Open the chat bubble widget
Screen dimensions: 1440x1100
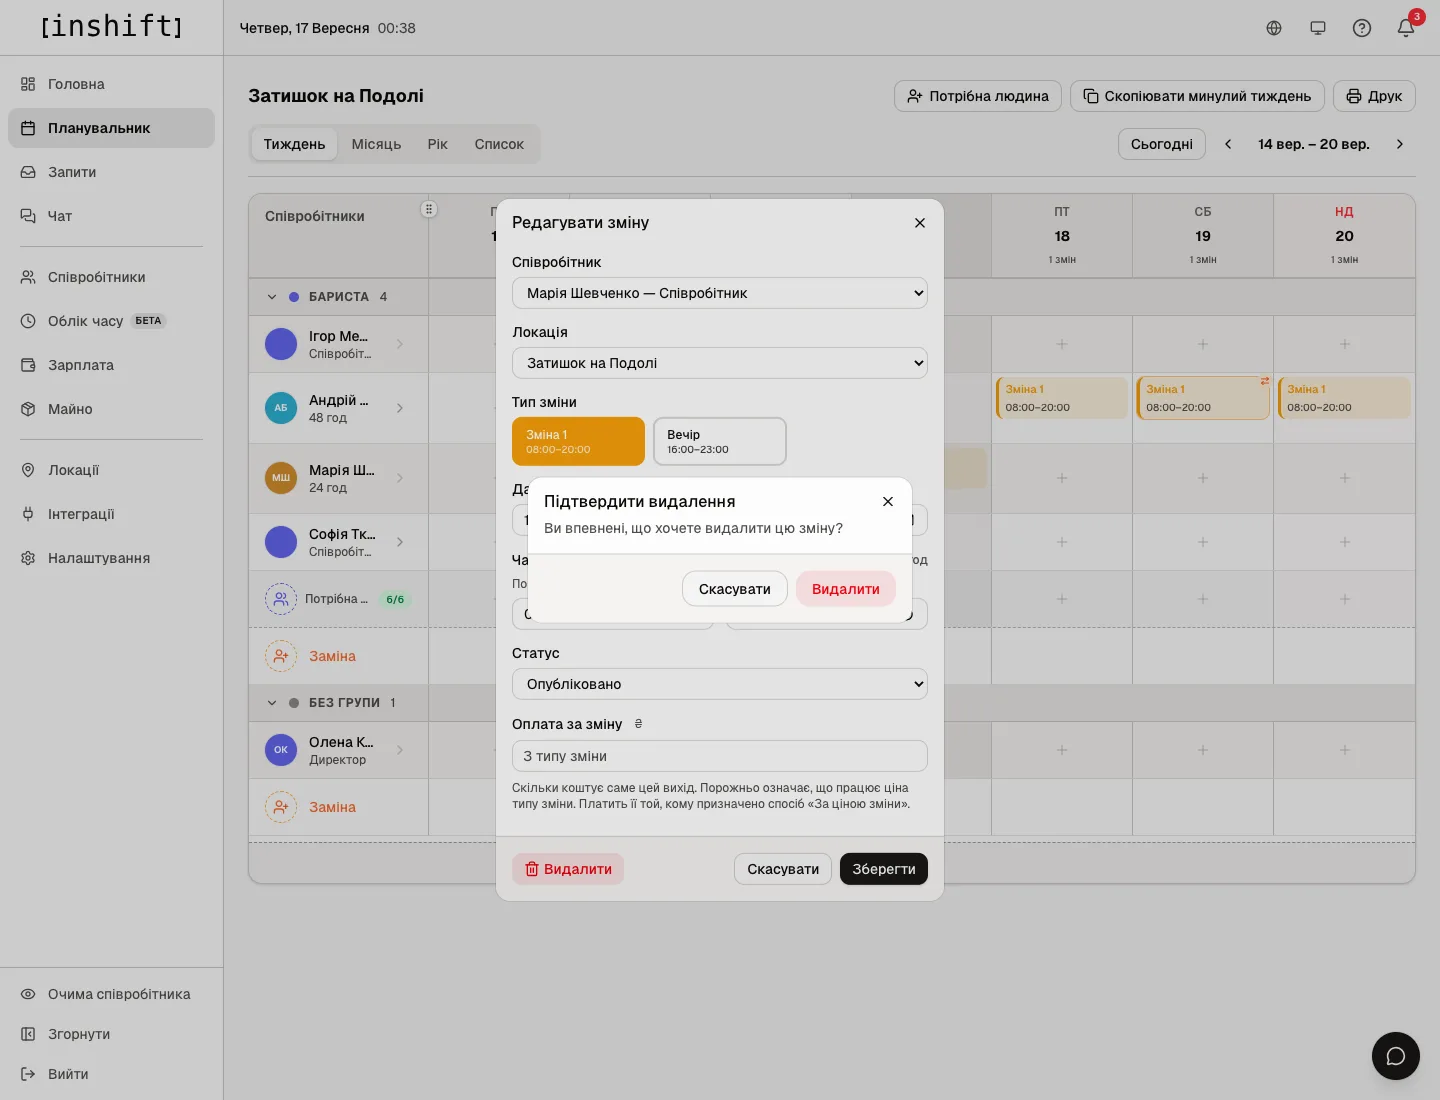click(1396, 1056)
